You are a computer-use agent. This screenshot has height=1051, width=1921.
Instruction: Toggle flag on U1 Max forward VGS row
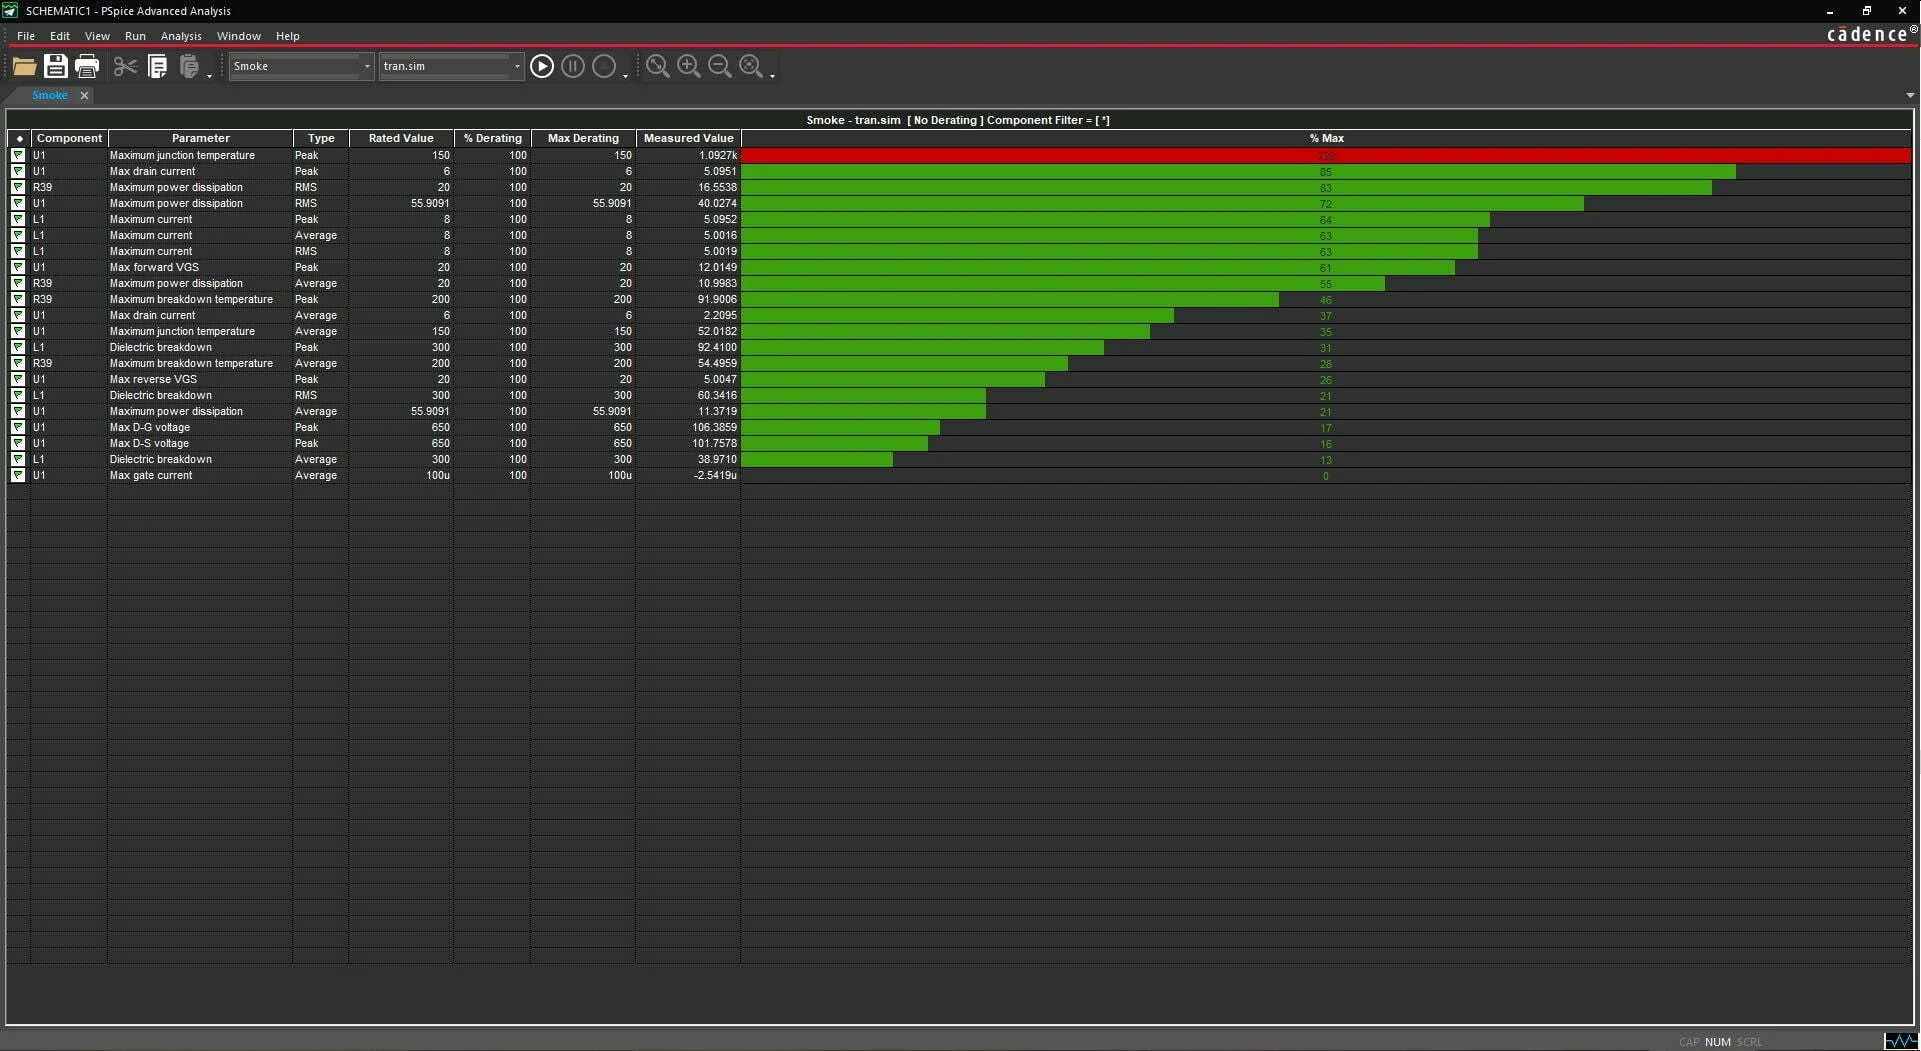18,267
